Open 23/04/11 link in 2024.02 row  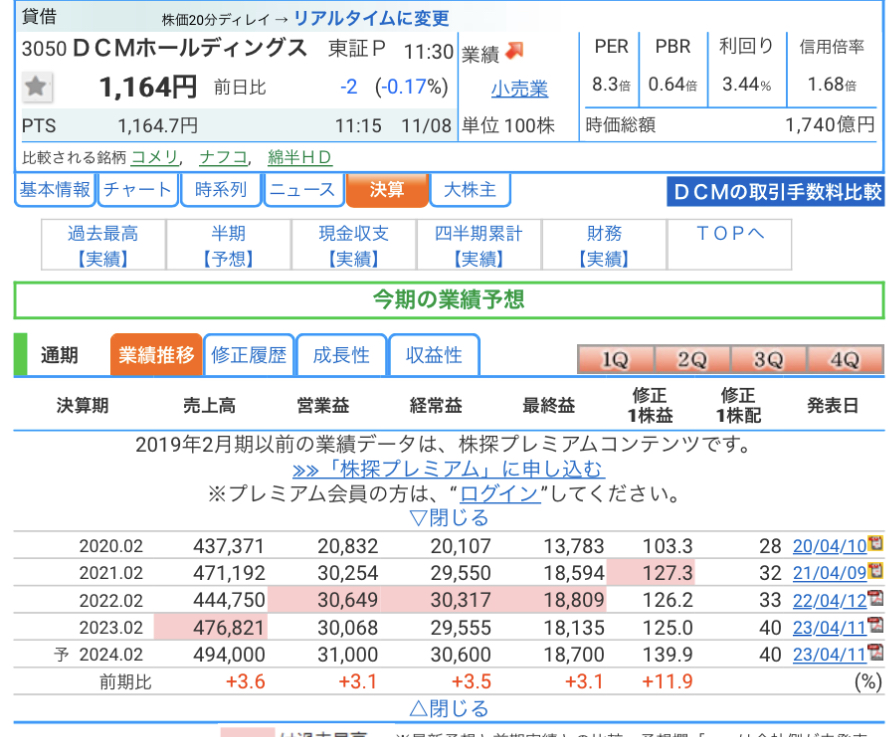click(x=829, y=655)
